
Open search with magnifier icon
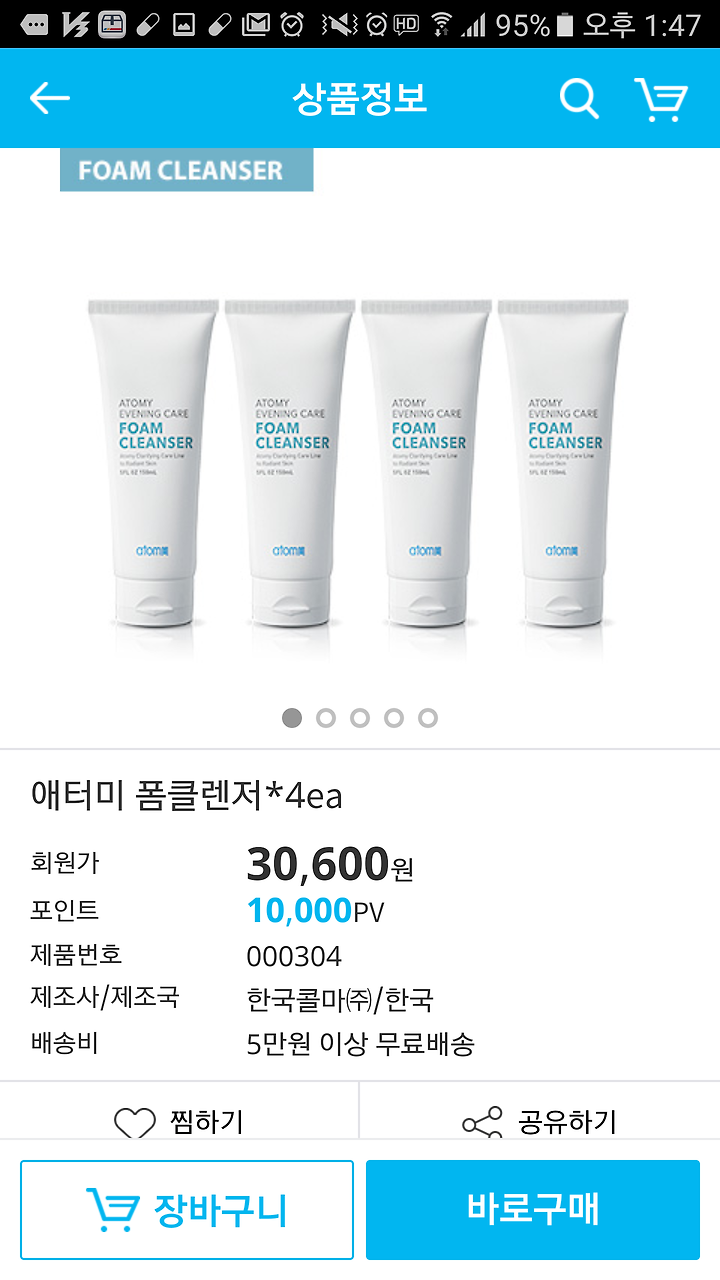click(579, 98)
